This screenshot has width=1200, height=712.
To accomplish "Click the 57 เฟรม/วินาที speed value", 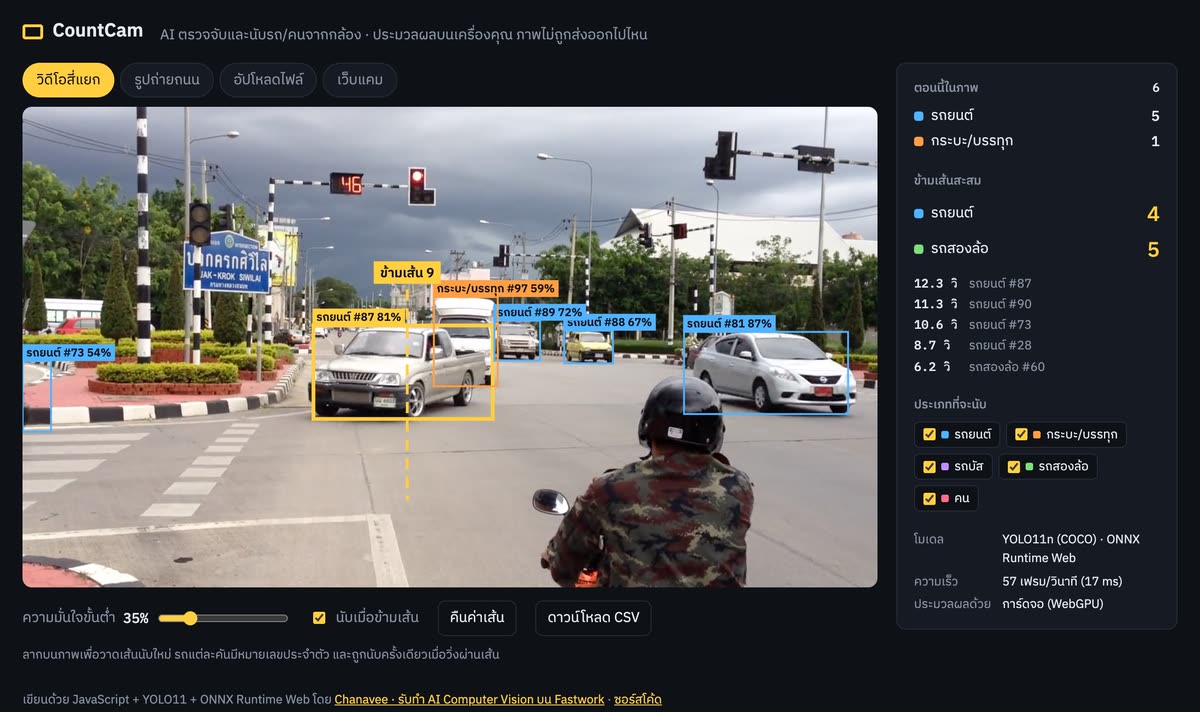I will point(1062,581).
